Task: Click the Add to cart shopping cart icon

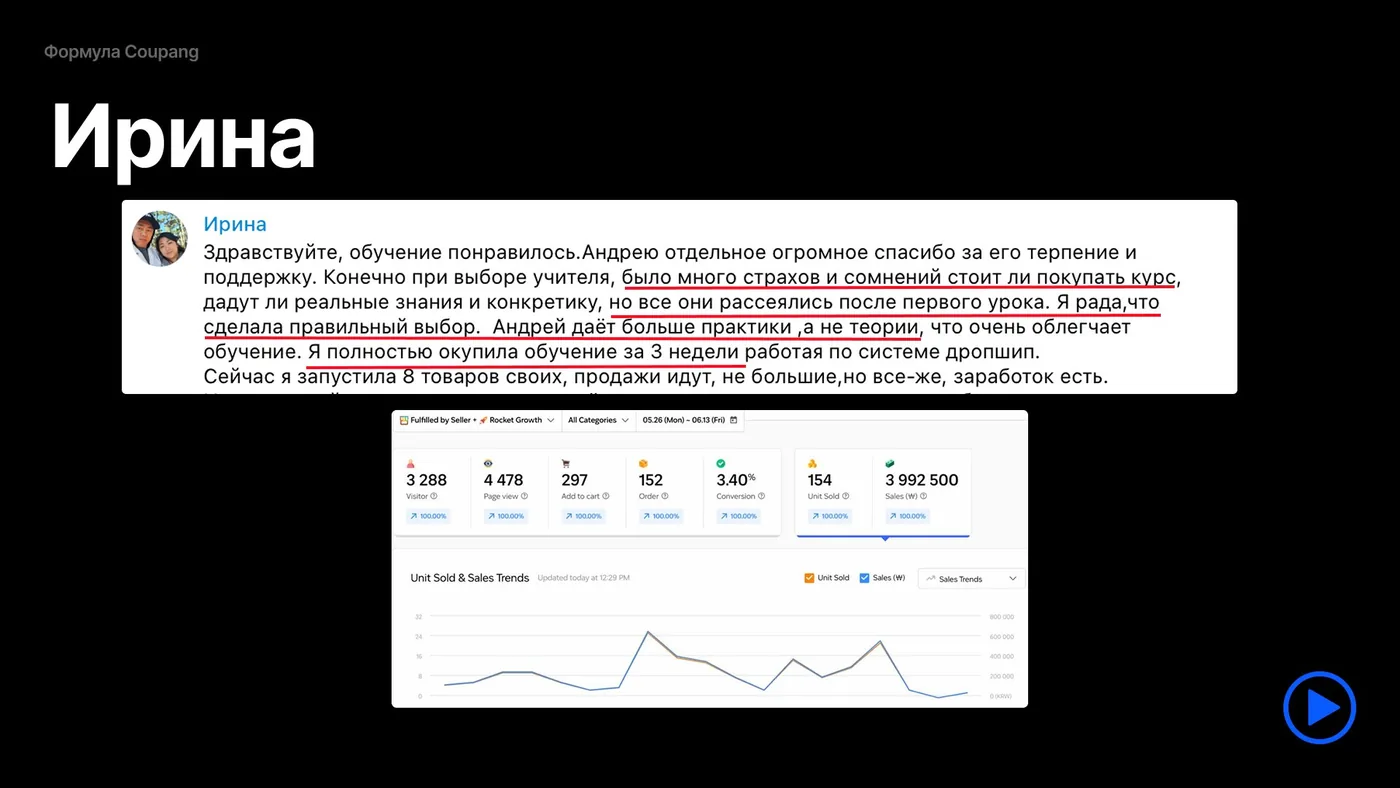Action: click(566, 464)
